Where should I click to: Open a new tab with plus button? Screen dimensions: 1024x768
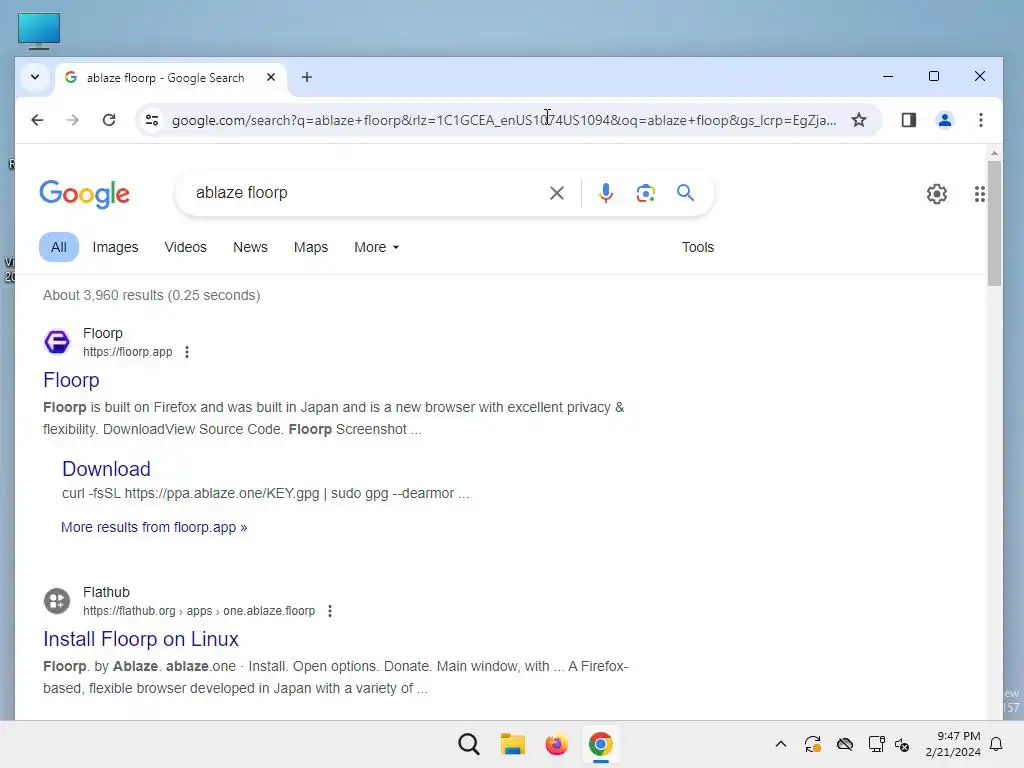[x=306, y=77]
